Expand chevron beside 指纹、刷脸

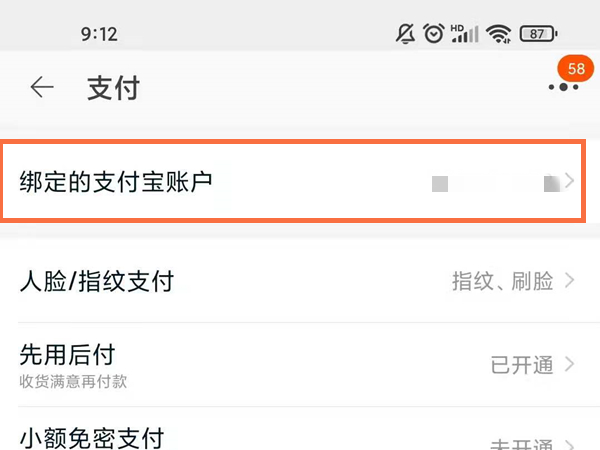569,280
